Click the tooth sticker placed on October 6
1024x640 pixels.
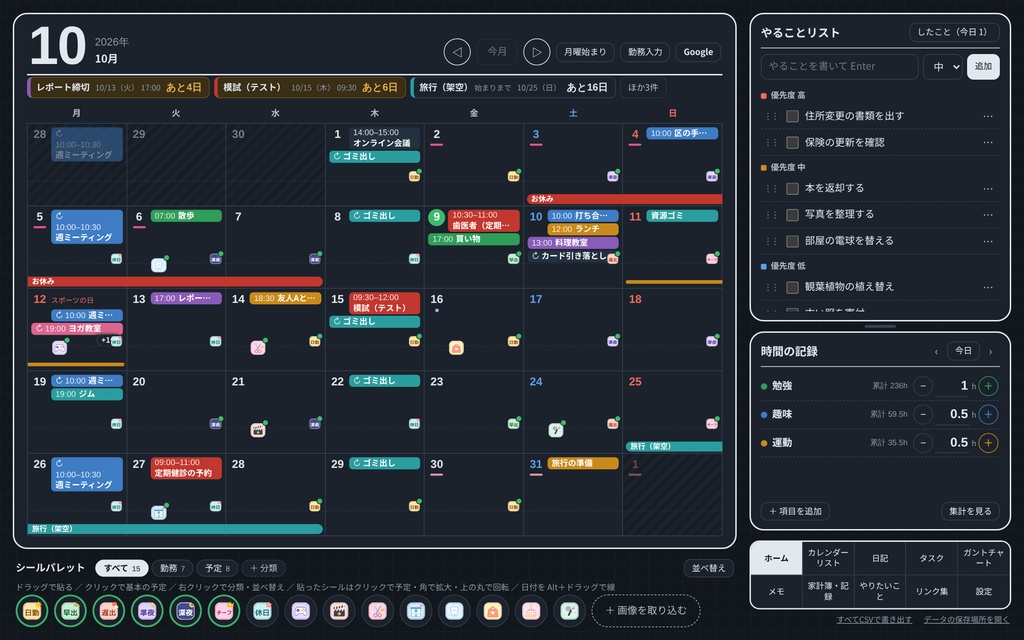coord(159,264)
